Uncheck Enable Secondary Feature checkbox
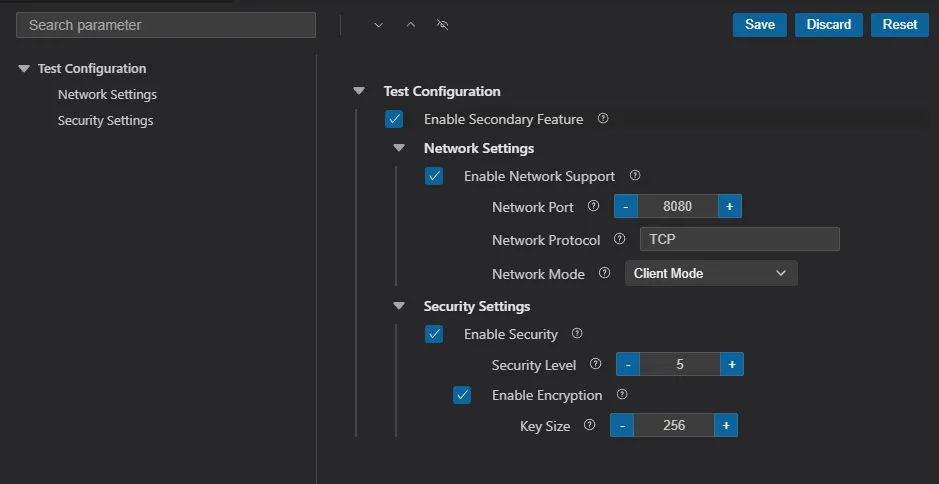The image size is (939, 484). click(x=394, y=119)
